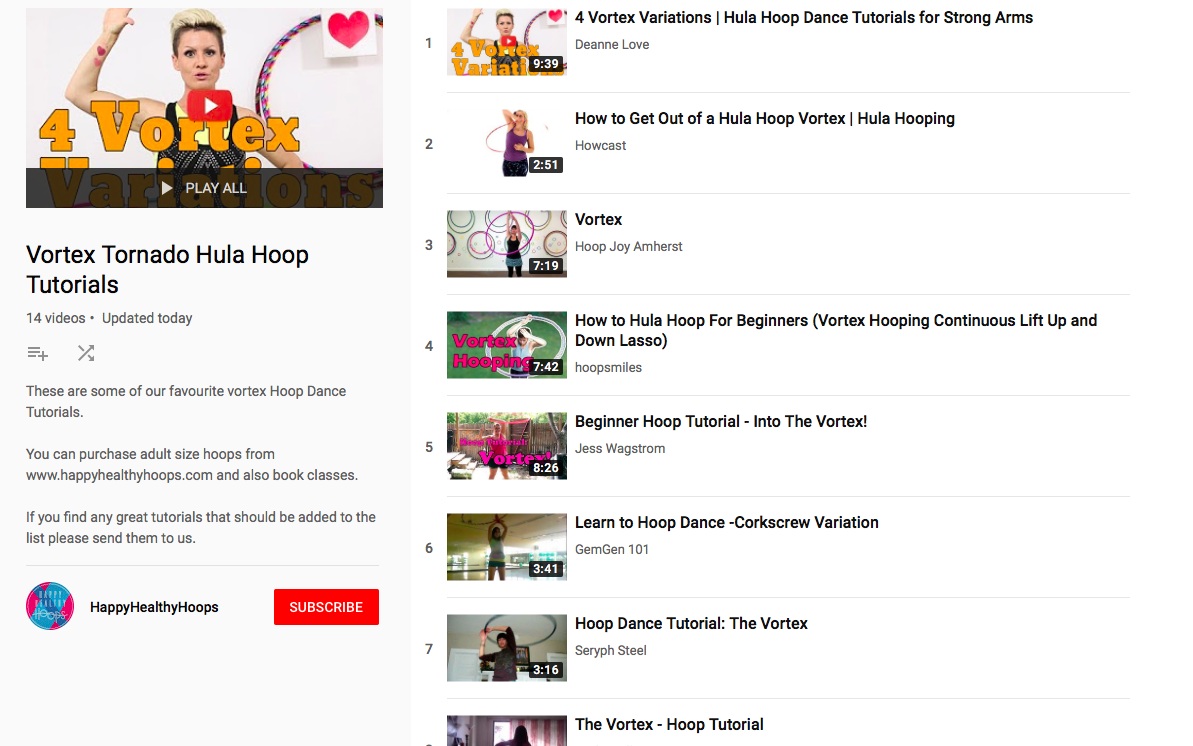Screen dimensions: 1193x746
Task: Visit the Deanne Love channel
Action: (x=612, y=44)
